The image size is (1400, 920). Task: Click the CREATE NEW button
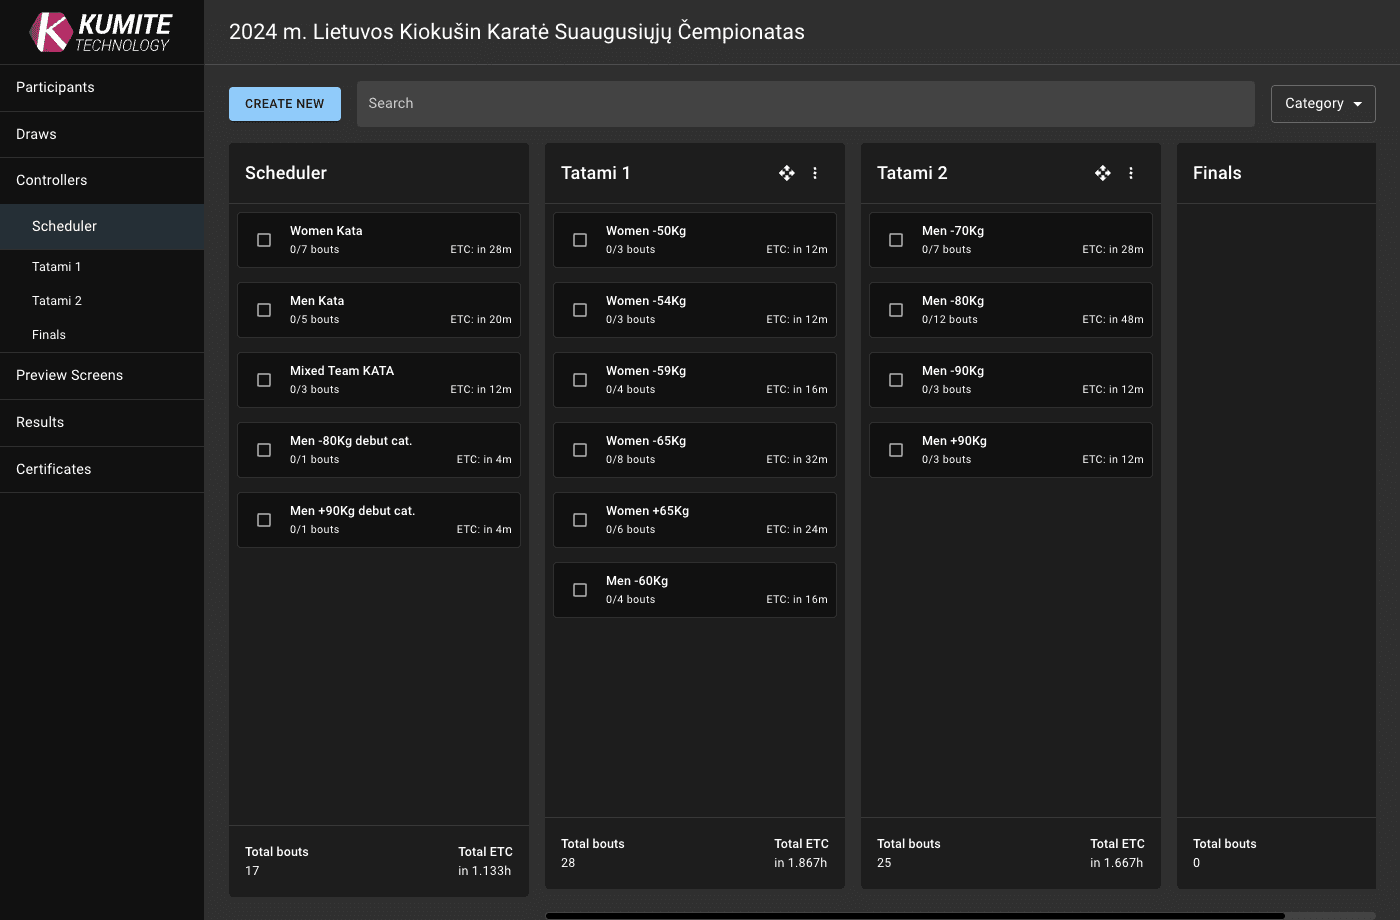coord(284,103)
